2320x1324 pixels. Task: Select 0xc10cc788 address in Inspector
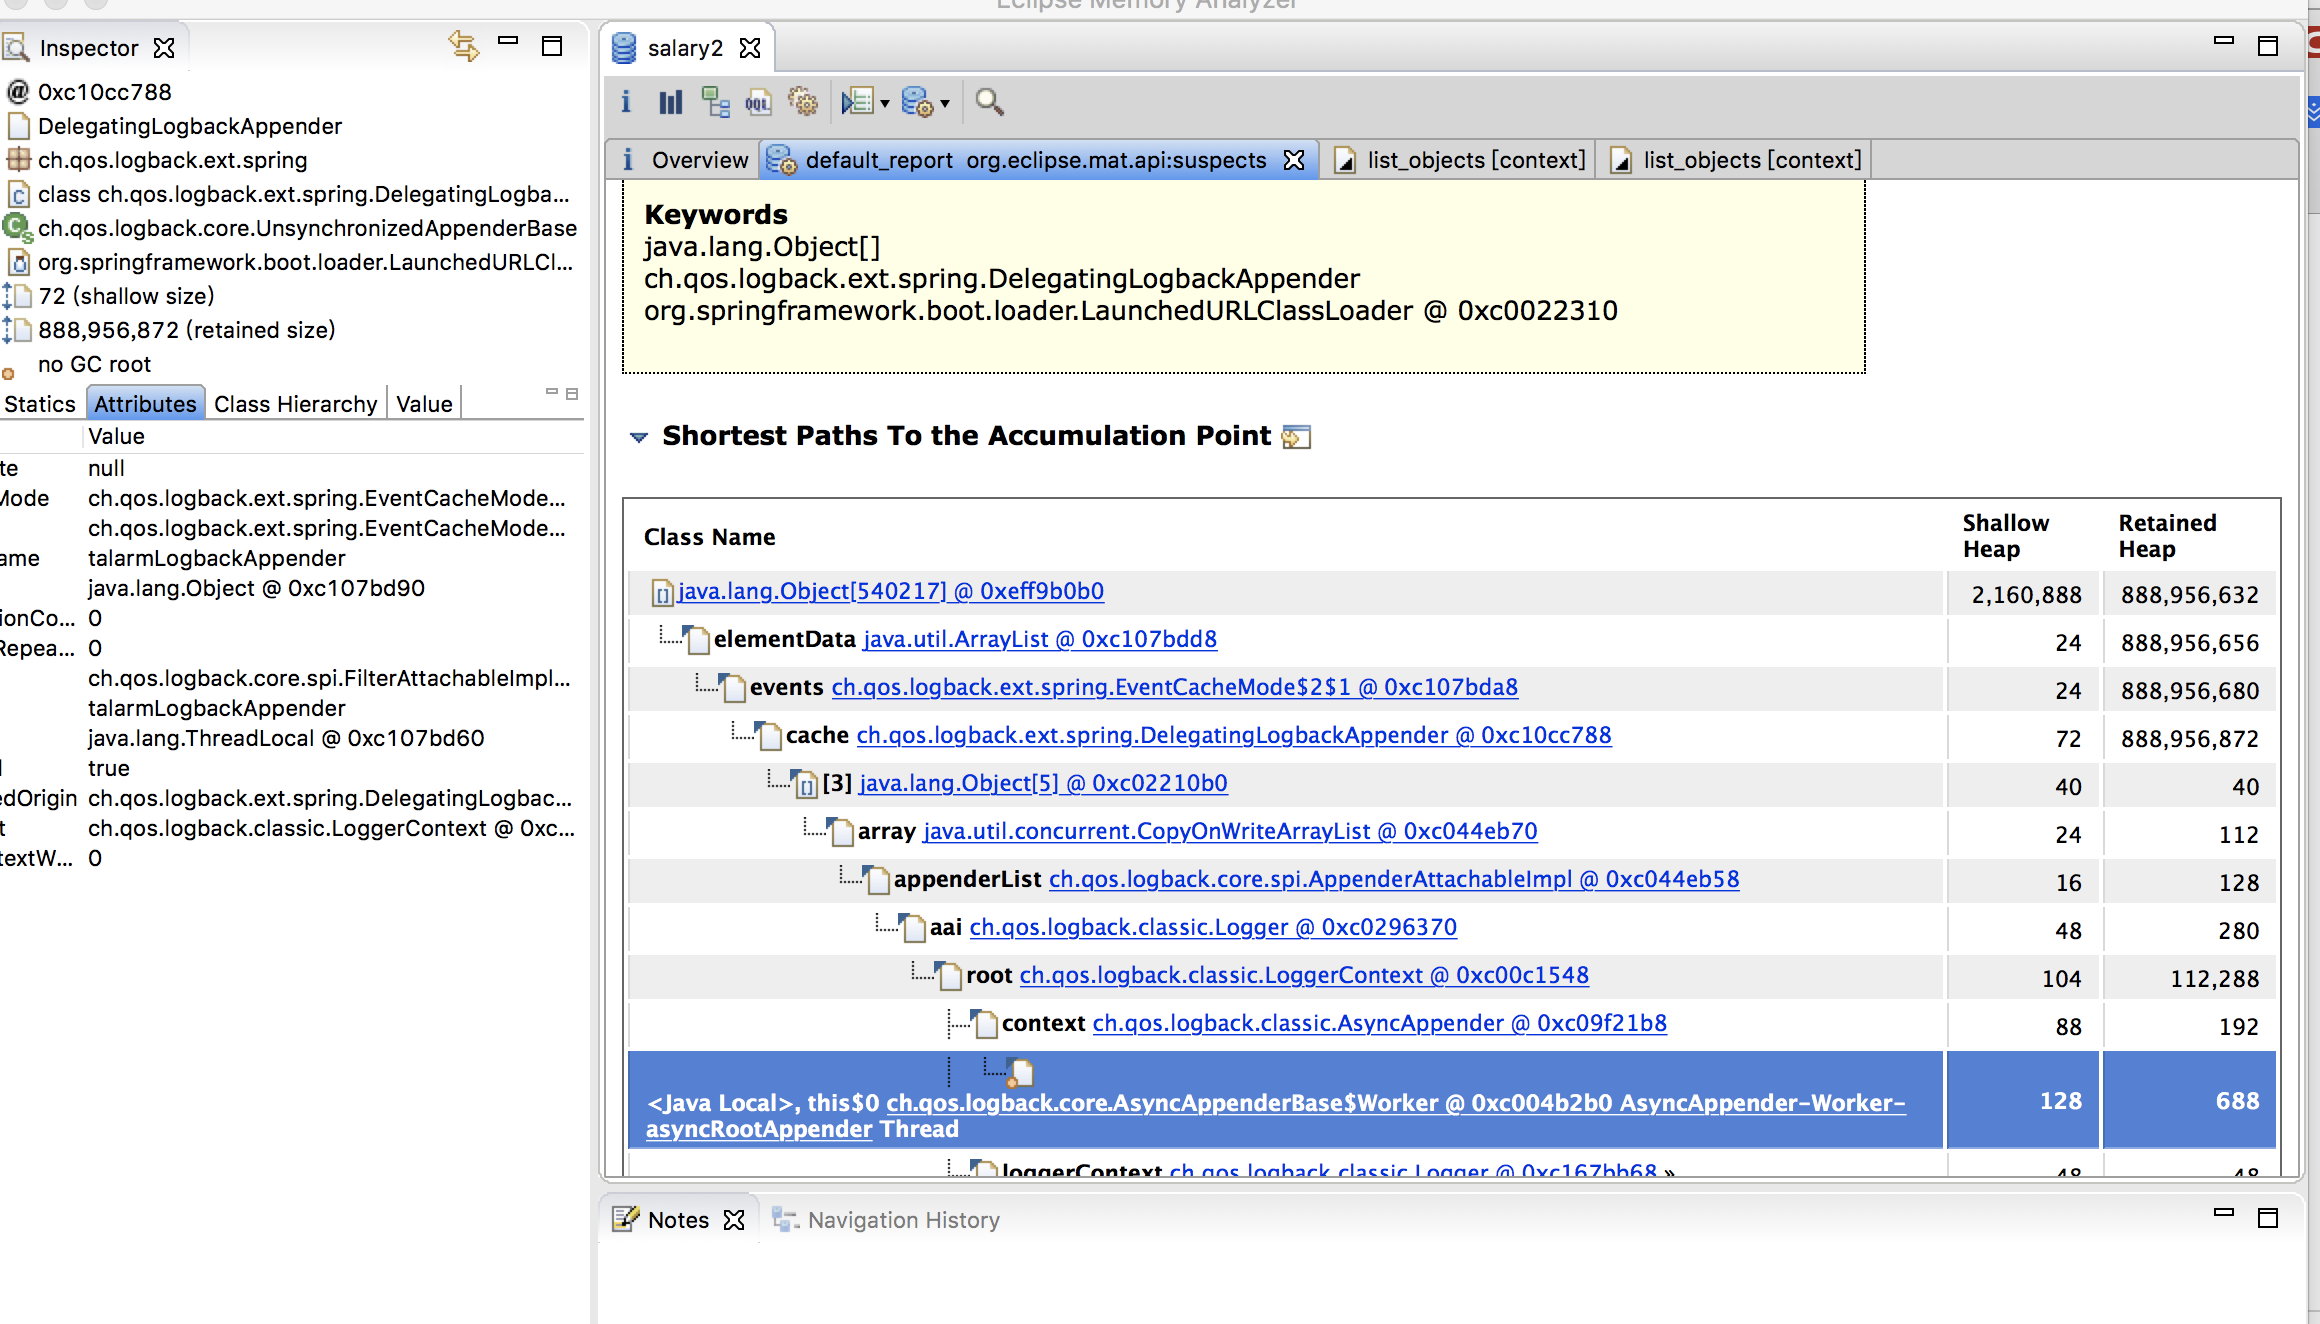tap(105, 92)
